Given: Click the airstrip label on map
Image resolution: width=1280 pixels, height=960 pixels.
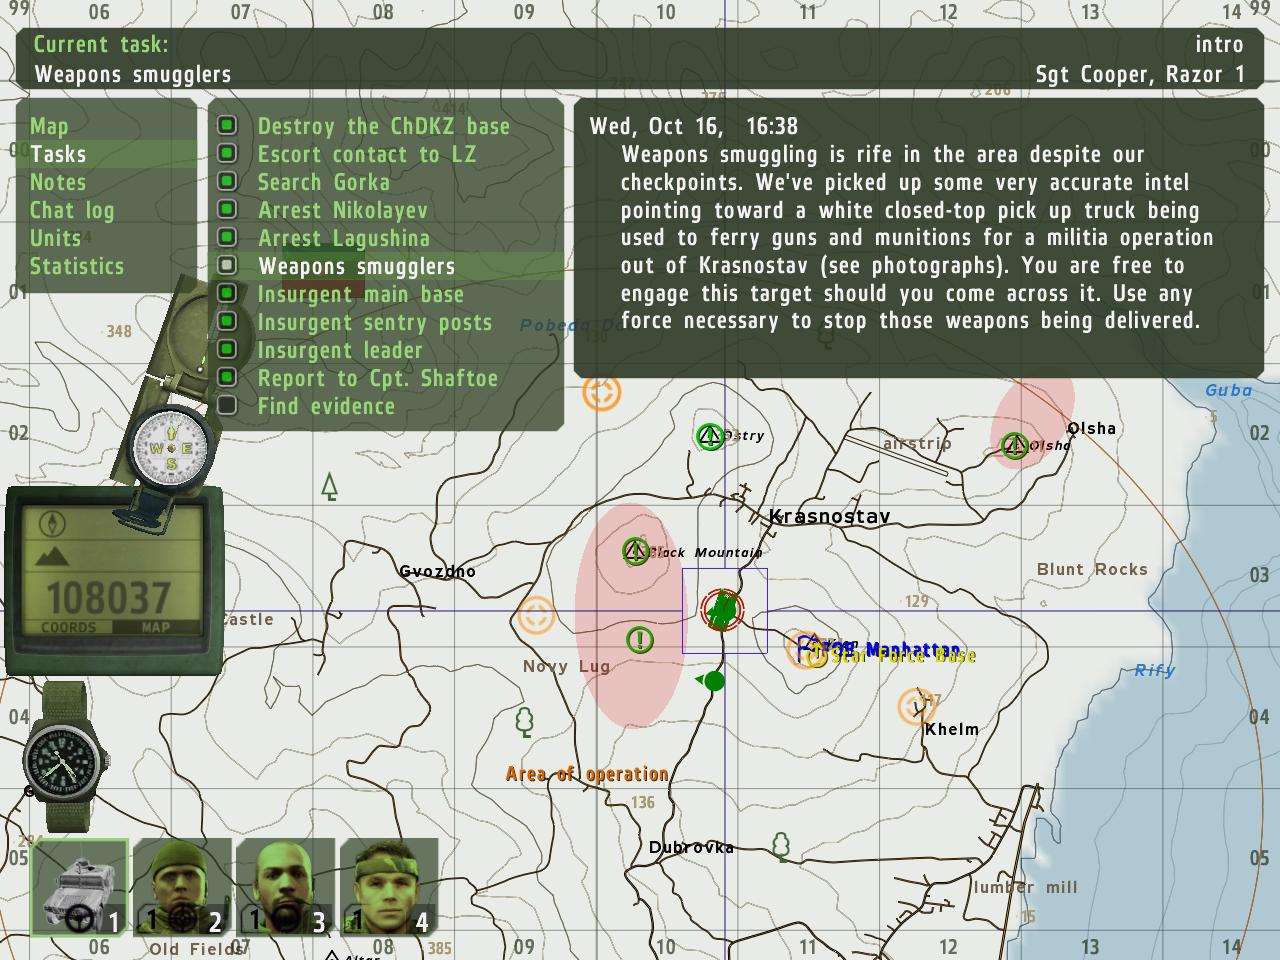Looking at the screenshot, I should [x=917, y=443].
